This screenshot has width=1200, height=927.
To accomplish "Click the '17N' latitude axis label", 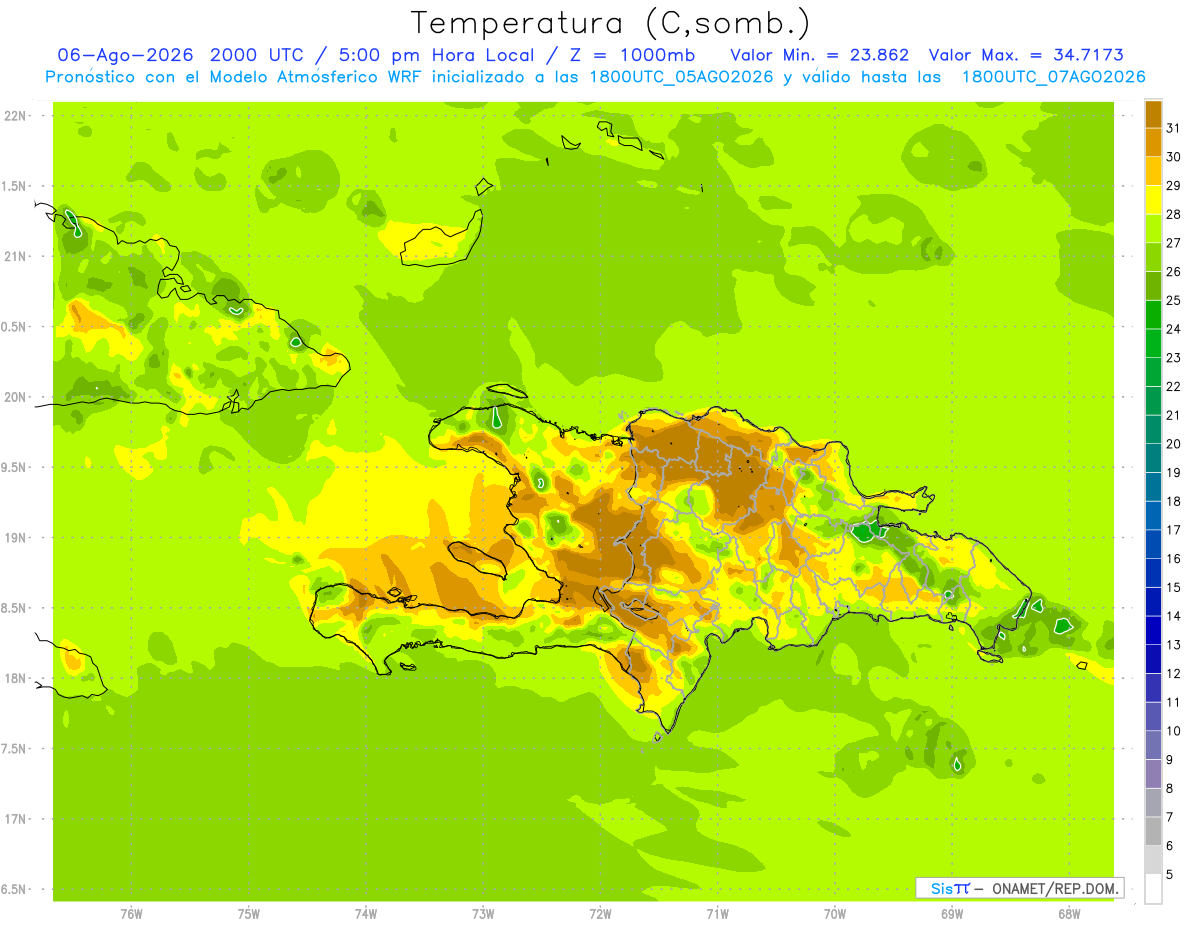I will tap(15, 819).
